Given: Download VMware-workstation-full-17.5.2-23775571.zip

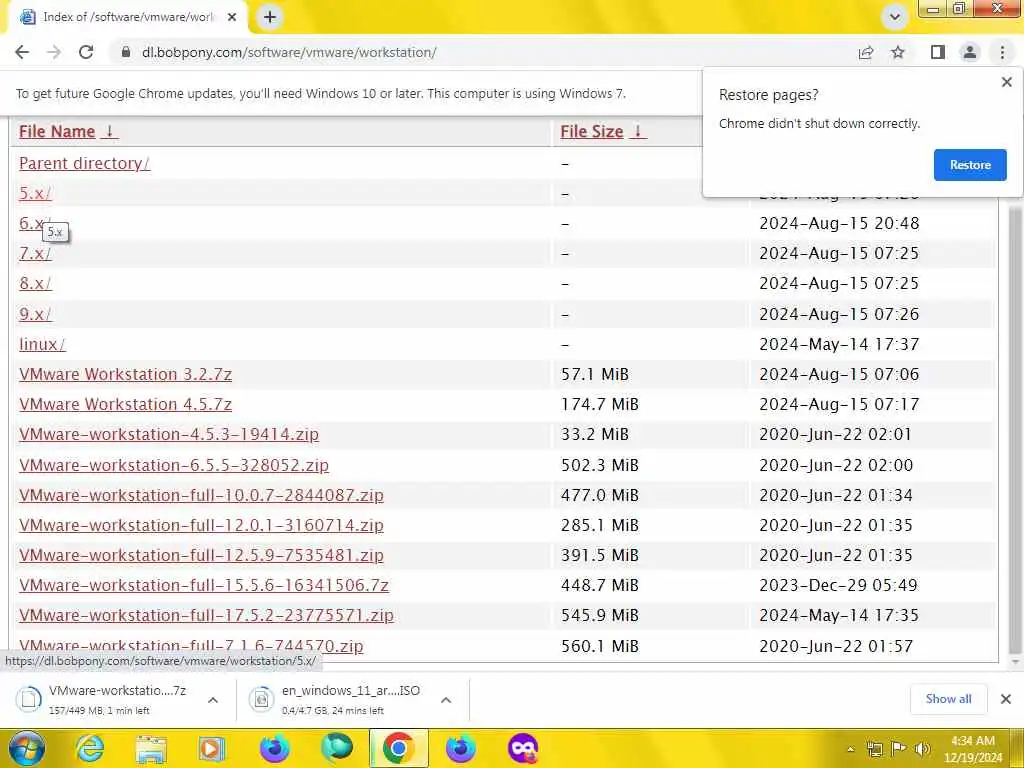Looking at the screenshot, I should tap(206, 615).
